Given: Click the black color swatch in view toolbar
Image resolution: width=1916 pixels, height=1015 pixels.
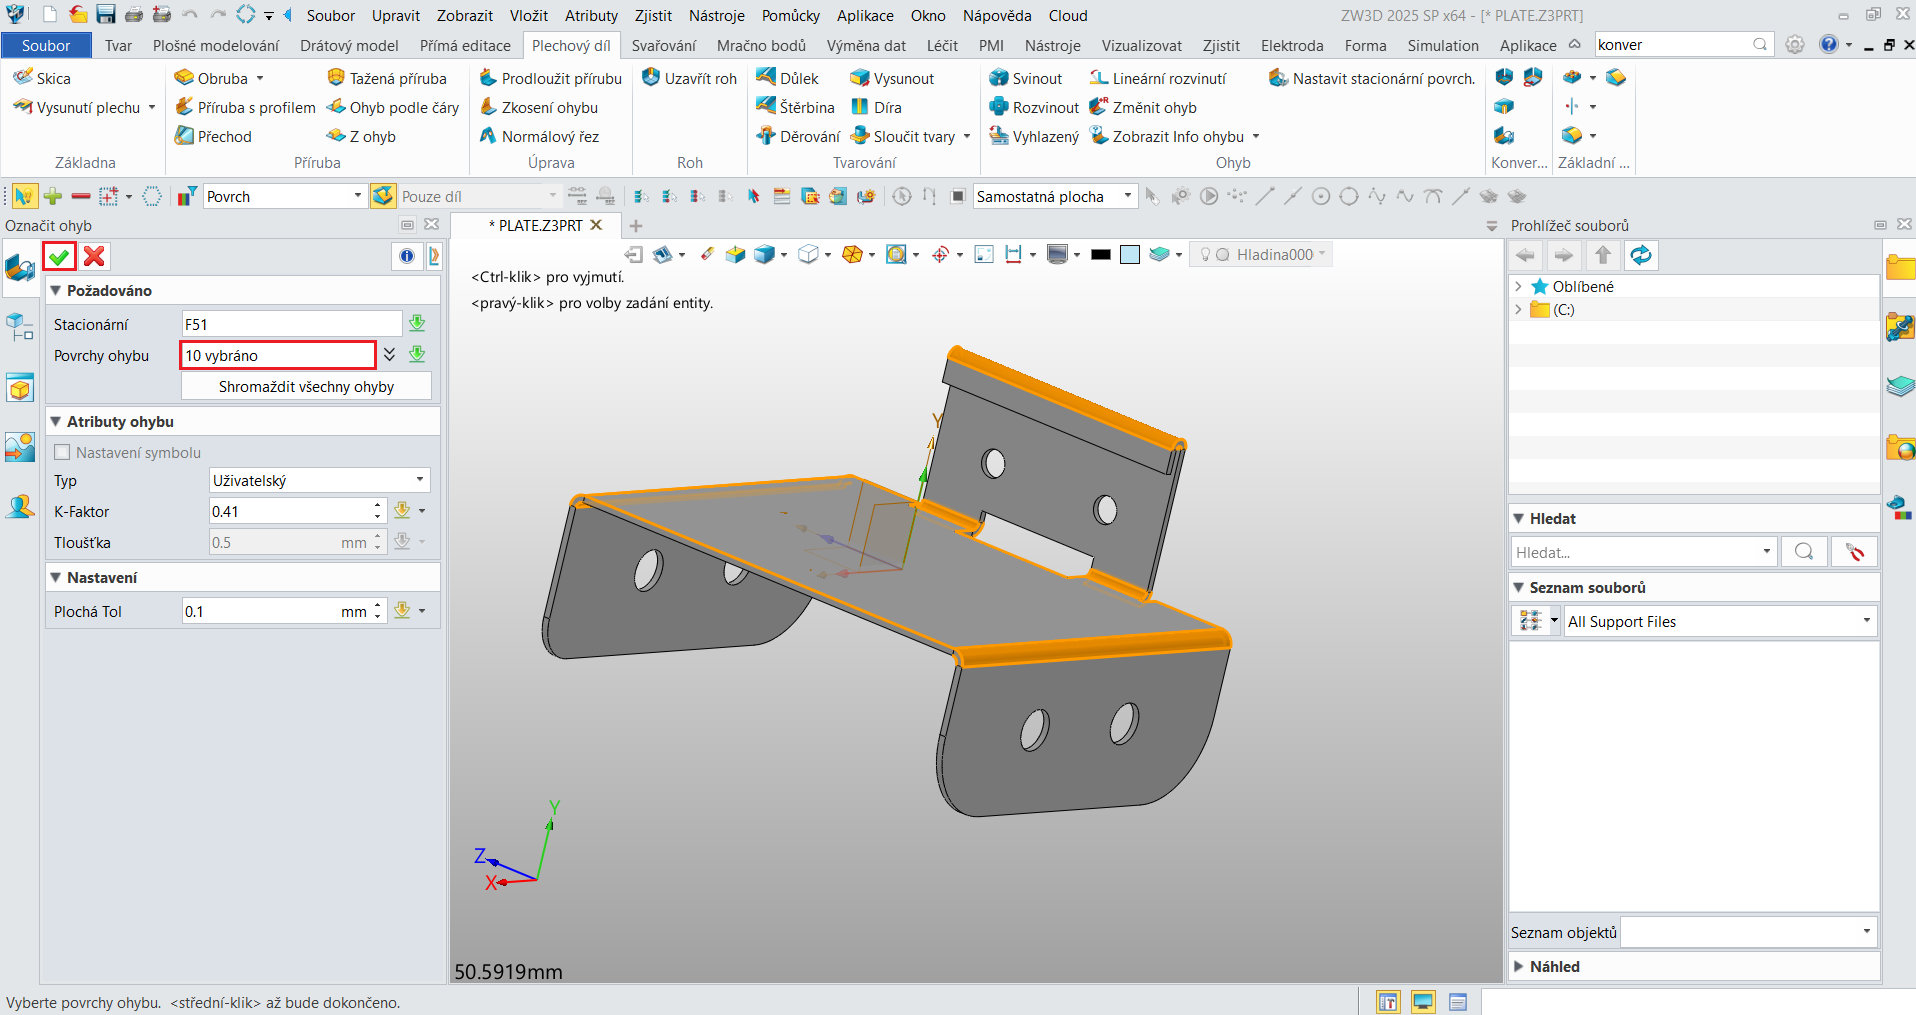Looking at the screenshot, I should pos(1101,255).
